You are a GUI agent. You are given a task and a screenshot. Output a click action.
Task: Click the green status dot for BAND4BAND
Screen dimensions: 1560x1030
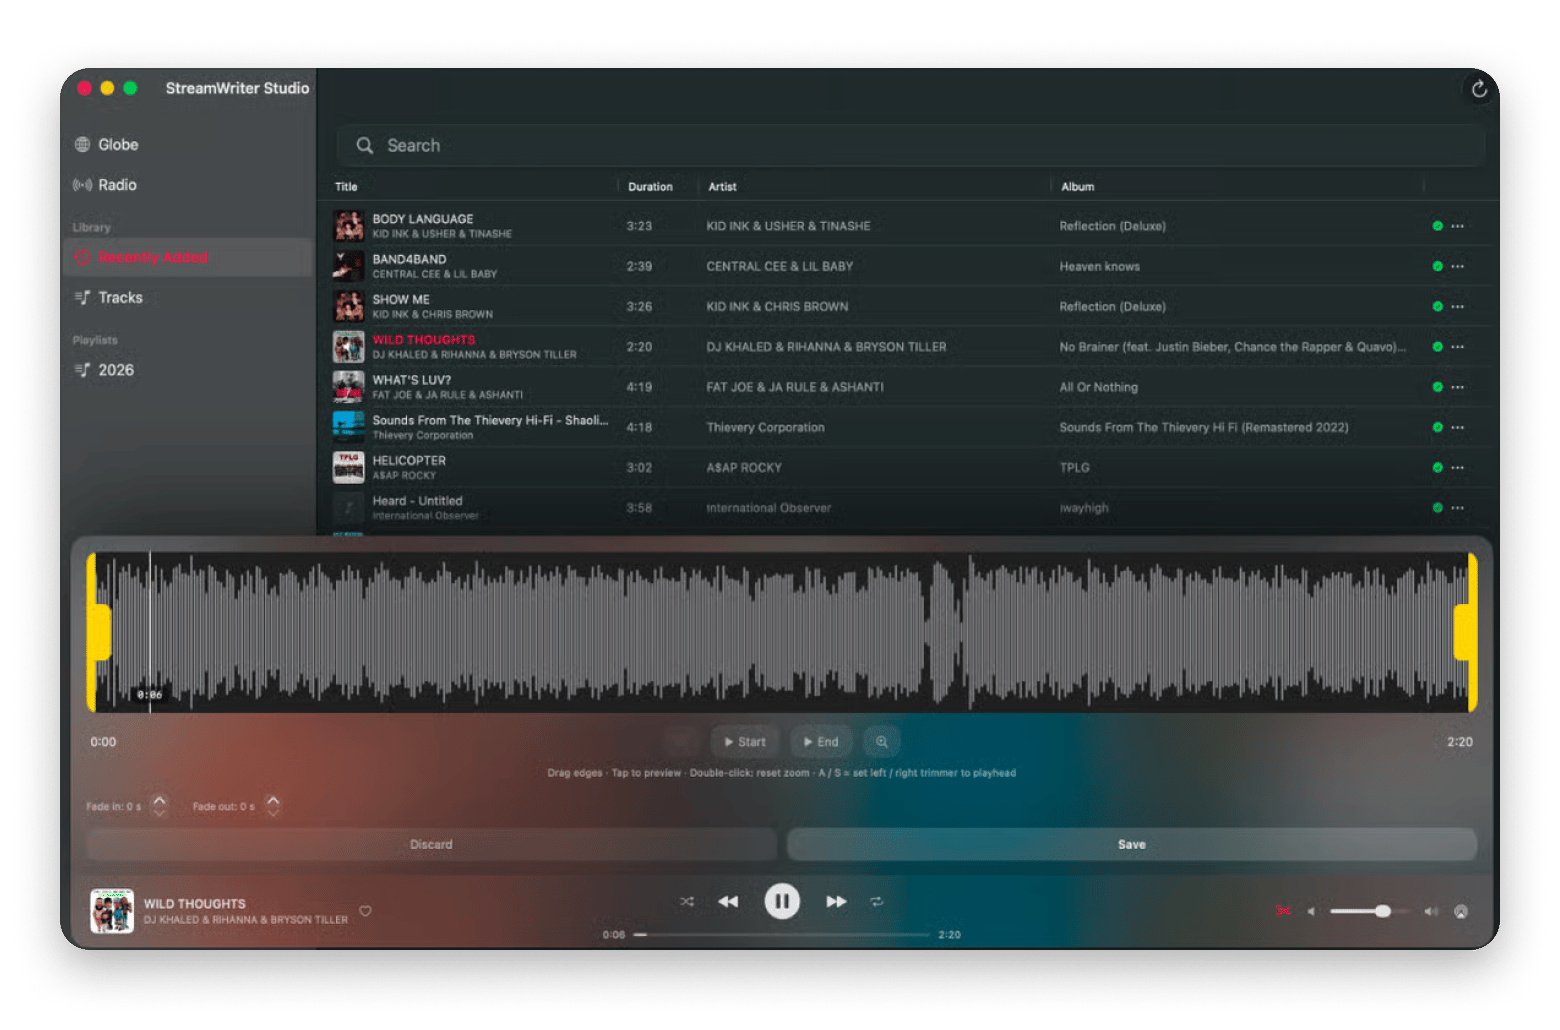click(x=1437, y=266)
